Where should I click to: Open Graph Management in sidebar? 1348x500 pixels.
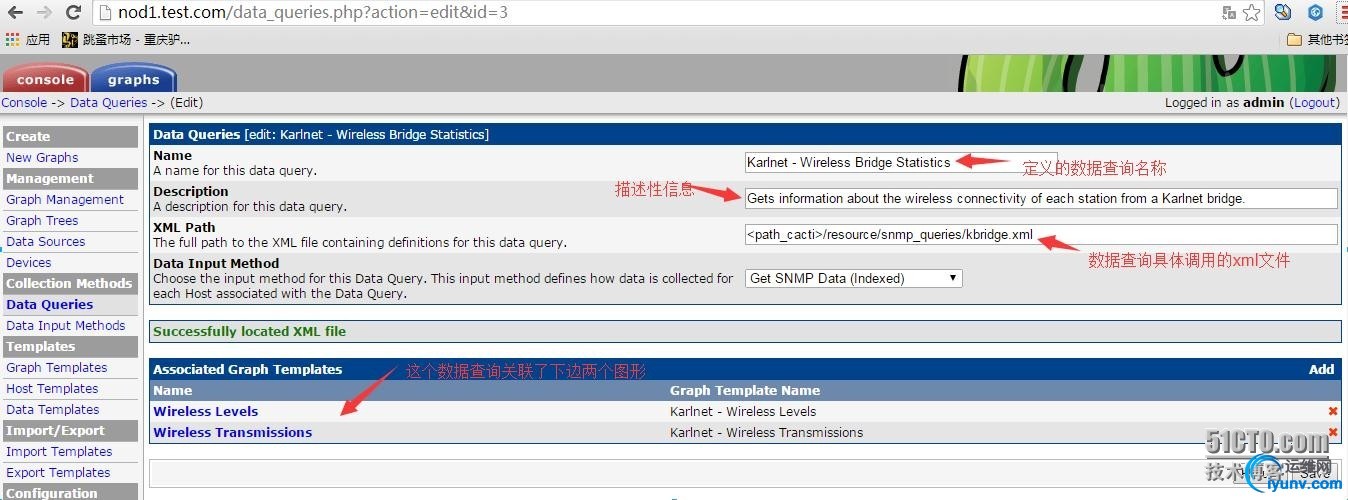65,199
